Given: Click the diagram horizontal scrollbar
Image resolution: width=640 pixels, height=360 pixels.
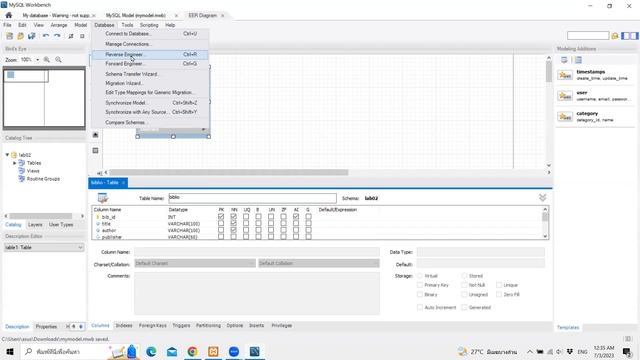Looking at the screenshot, I should tap(229, 172).
